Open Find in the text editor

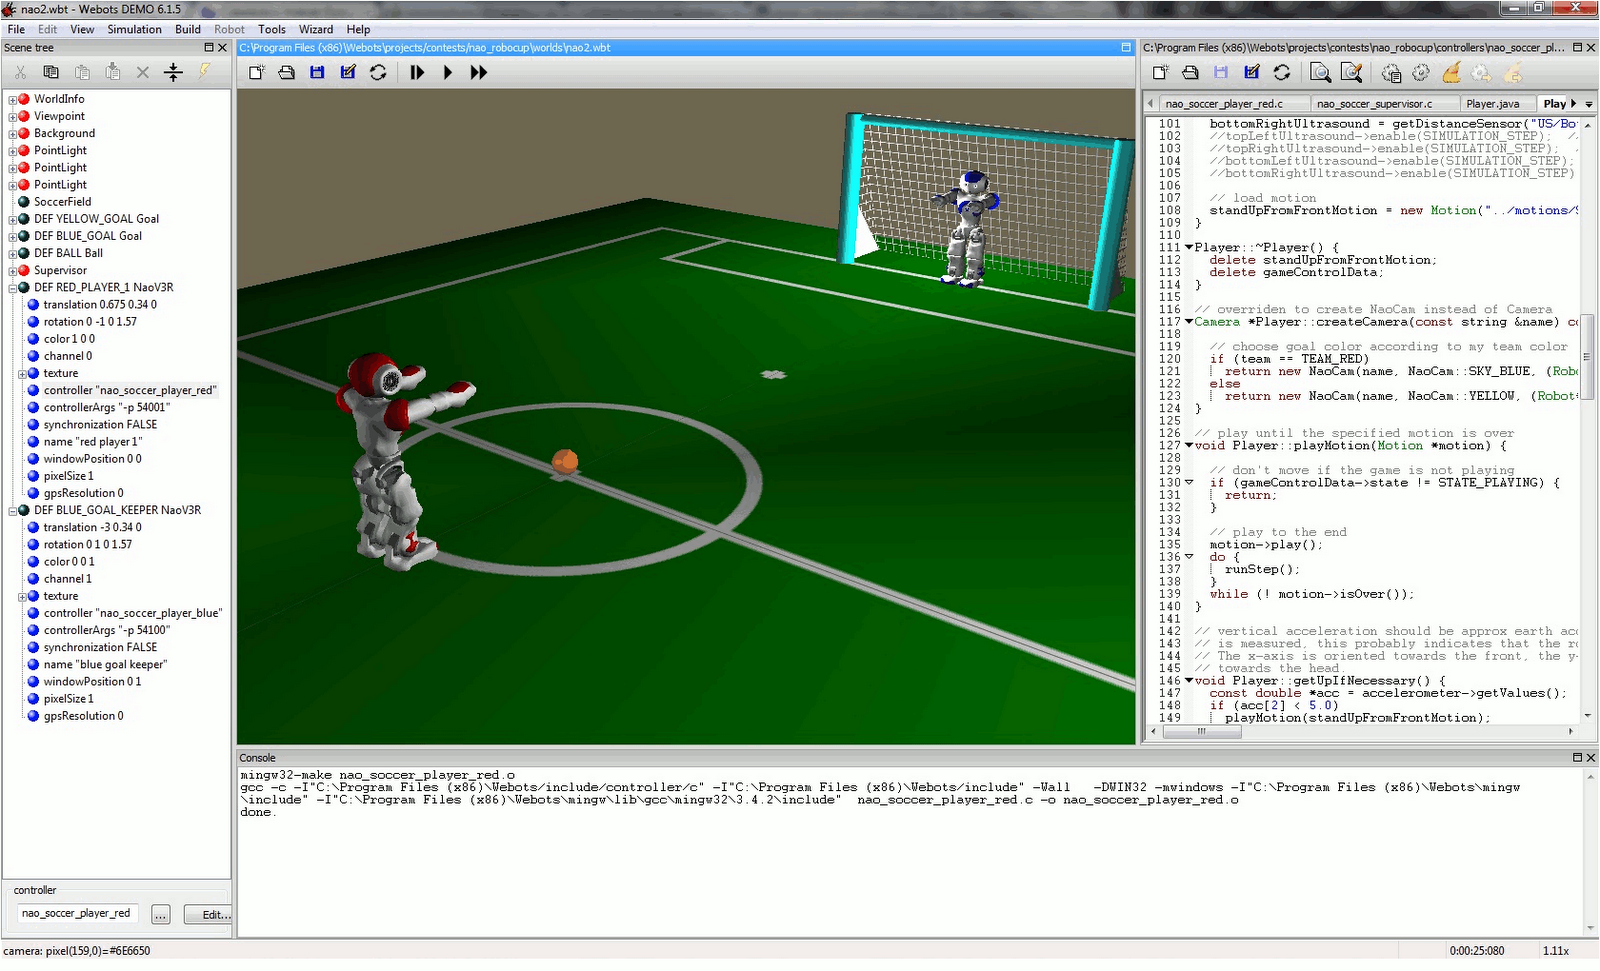pyautogui.click(x=1320, y=72)
